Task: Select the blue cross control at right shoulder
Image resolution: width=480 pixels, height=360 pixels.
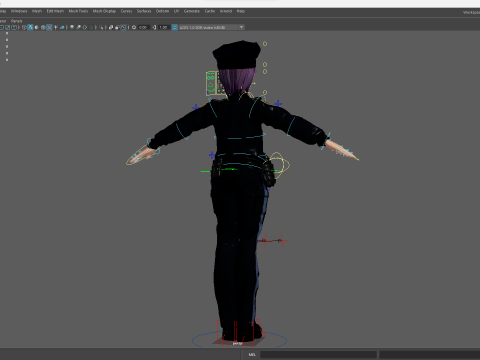Action: (x=278, y=104)
